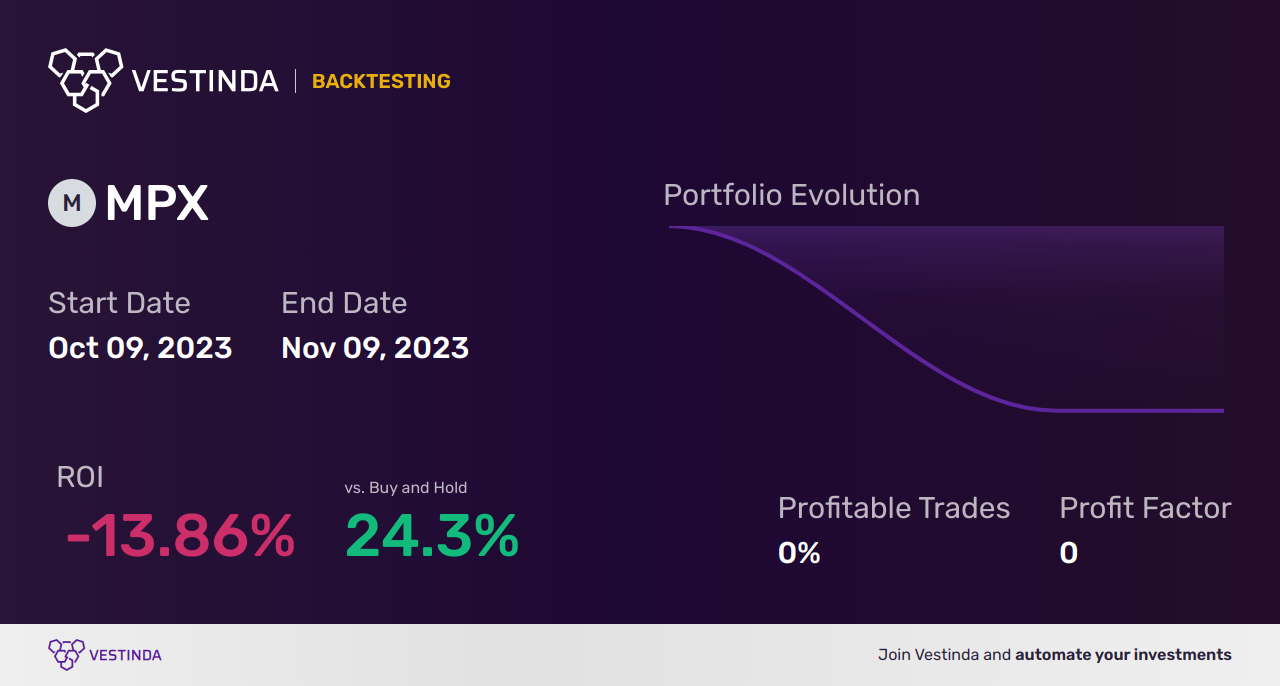The width and height of the screenshot is (1280, 686).
Task: Click the ROI value -13.86%
Action: pos(180,536)
